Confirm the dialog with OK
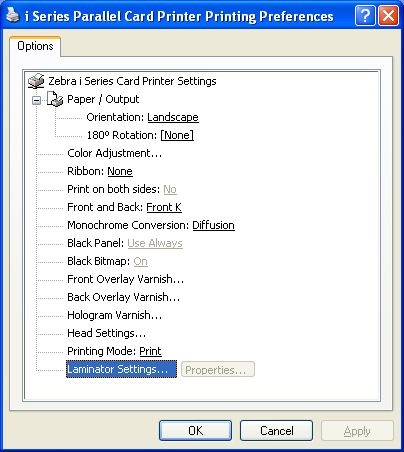The image size is (404, 452). click(x=195, y=430)
